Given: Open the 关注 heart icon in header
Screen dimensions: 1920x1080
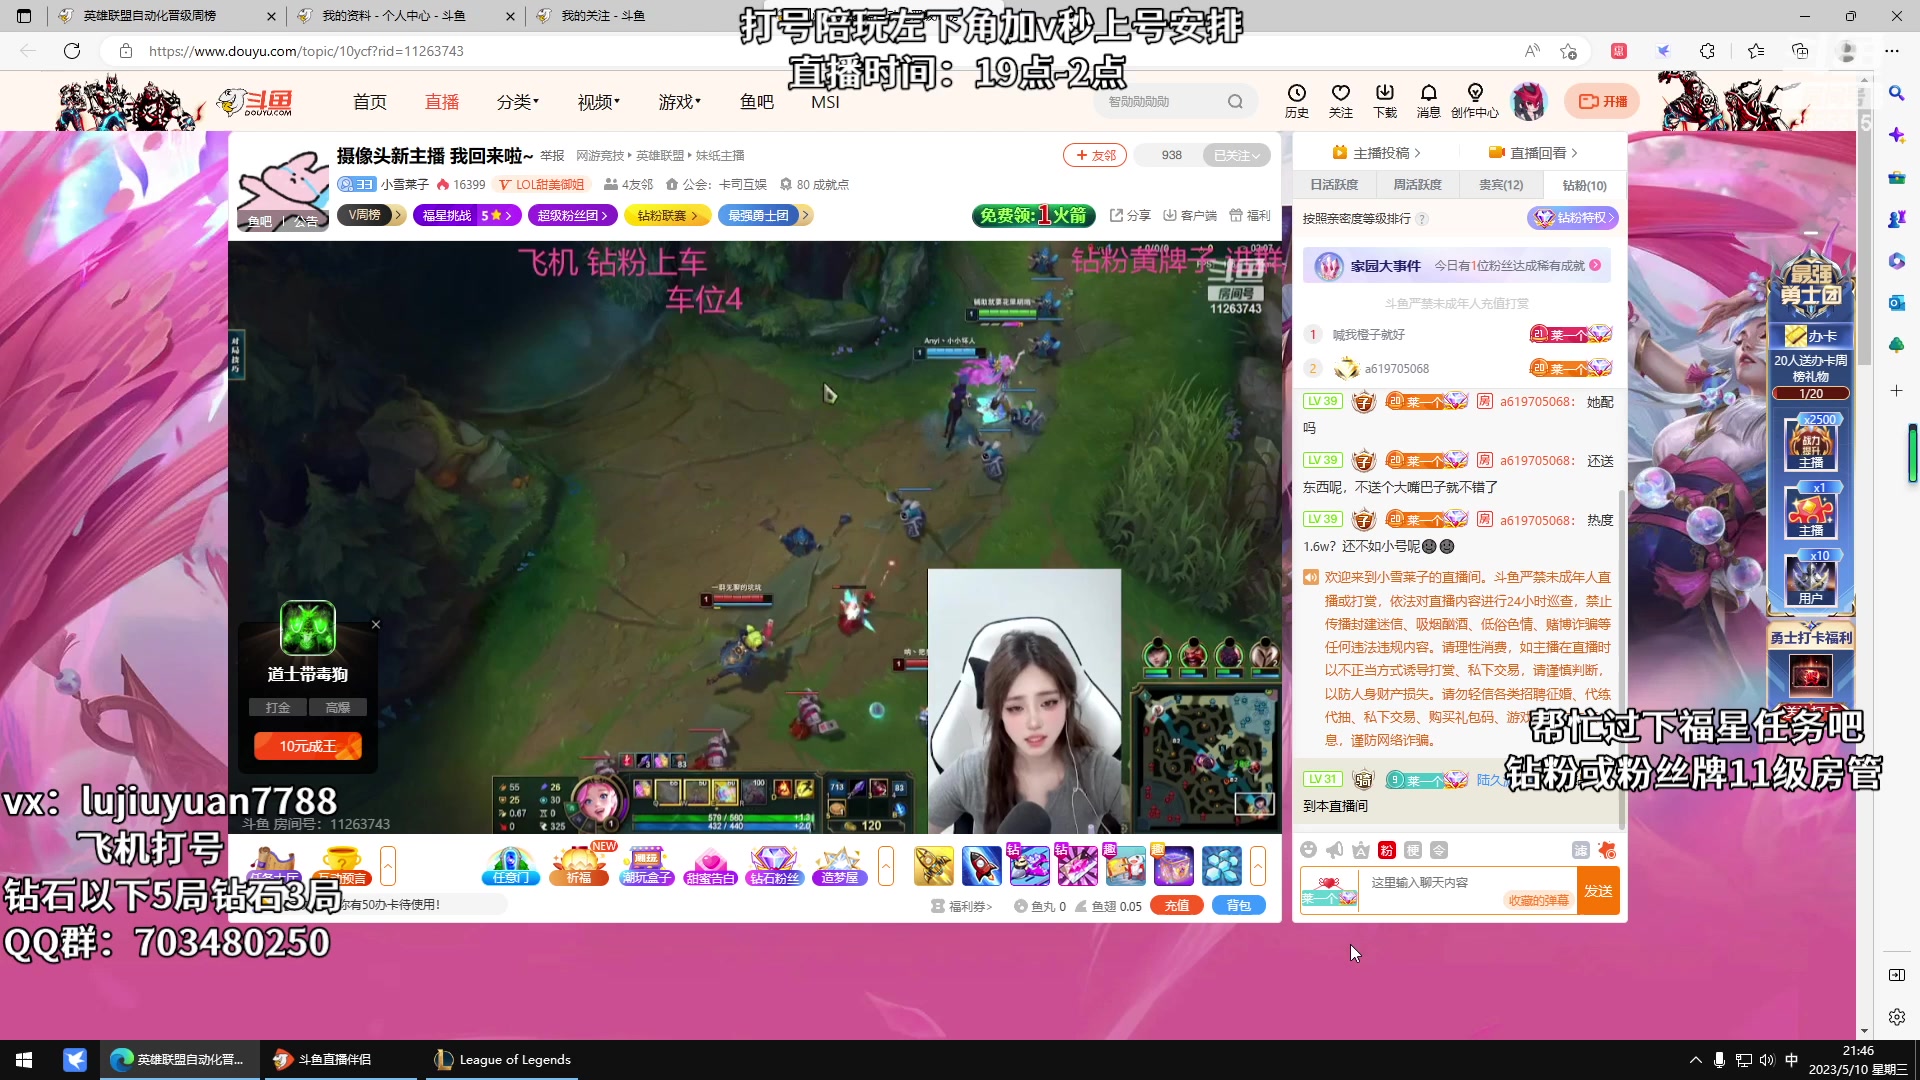Looking at the screenshot, I should [1341, 100].
